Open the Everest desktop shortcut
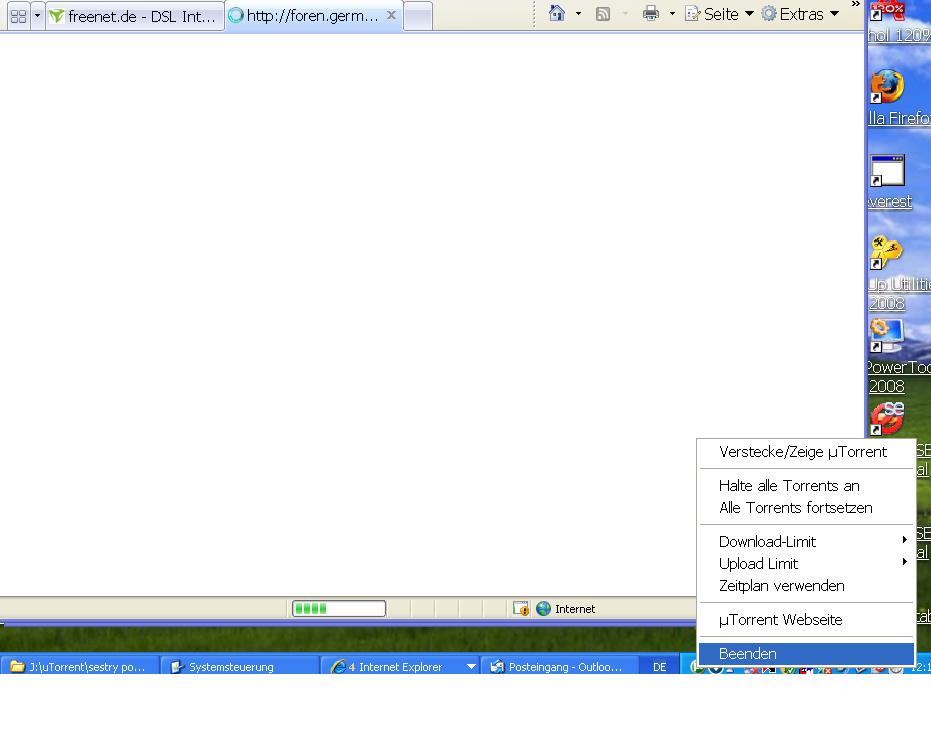Screen dimensions: 931x749 [886, 171]
